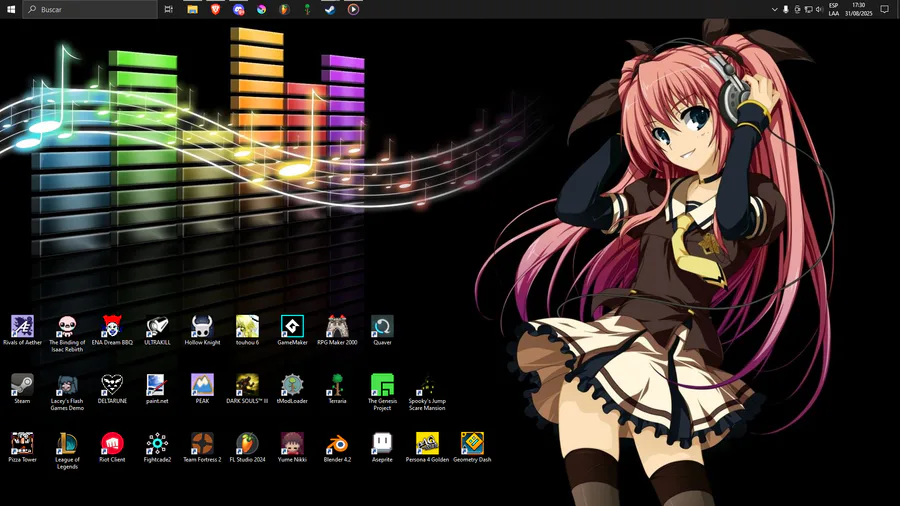The height and width of the screenshot is (506, 900).
Task: Select the DARK SOULS III icon
Action: tap(247, 385)
